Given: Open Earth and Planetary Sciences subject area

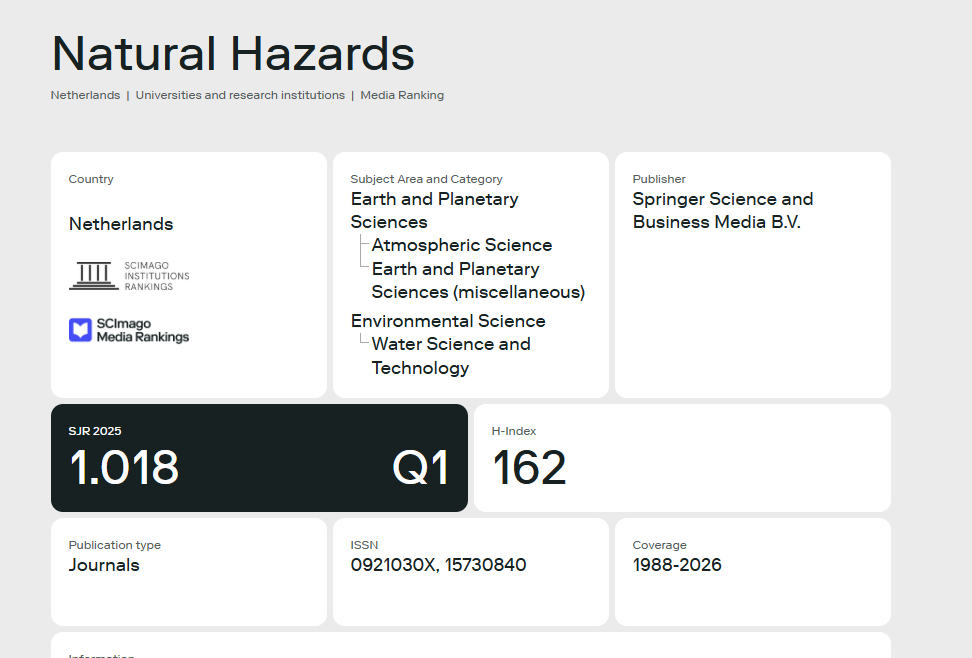Looking at the screenshot, I should tap(435, 210).
